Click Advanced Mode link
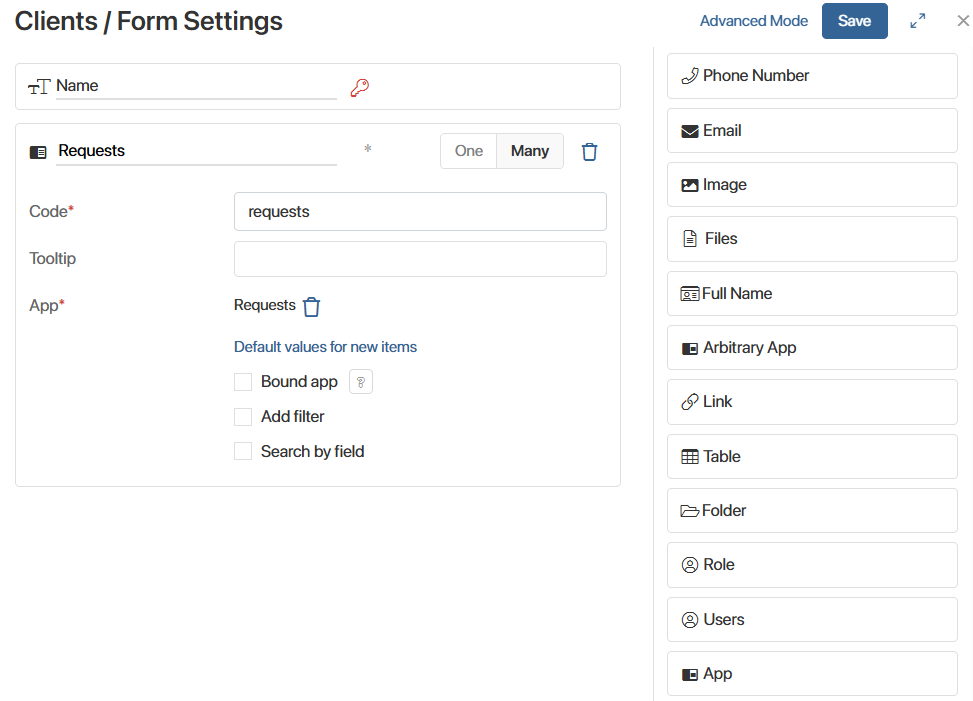Viewport: 973px width, 701px height. (x=753, y=21)
